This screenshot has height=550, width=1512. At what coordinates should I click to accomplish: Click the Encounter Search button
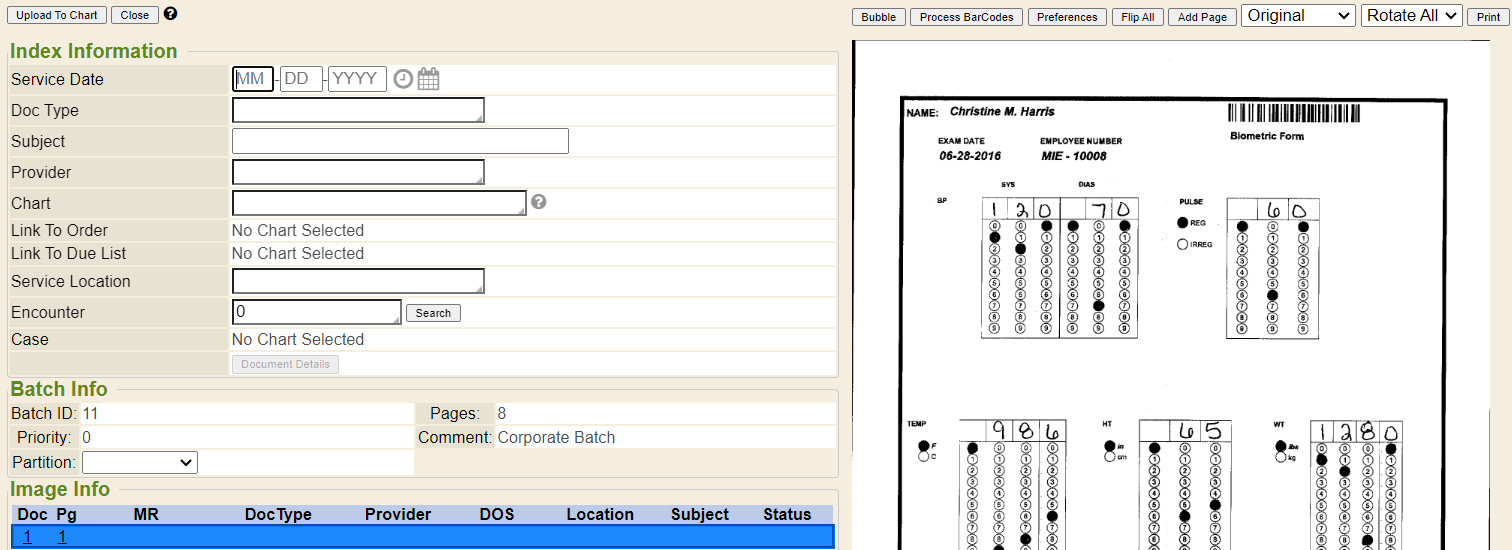coord(433,313)
